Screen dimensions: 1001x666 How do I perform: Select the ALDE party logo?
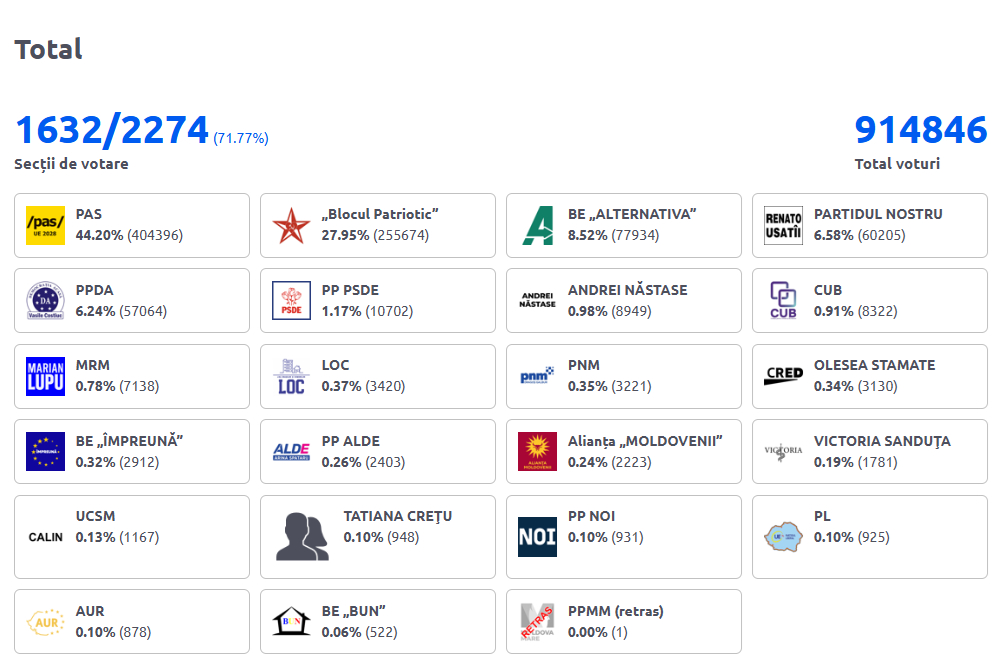[291, 451]
